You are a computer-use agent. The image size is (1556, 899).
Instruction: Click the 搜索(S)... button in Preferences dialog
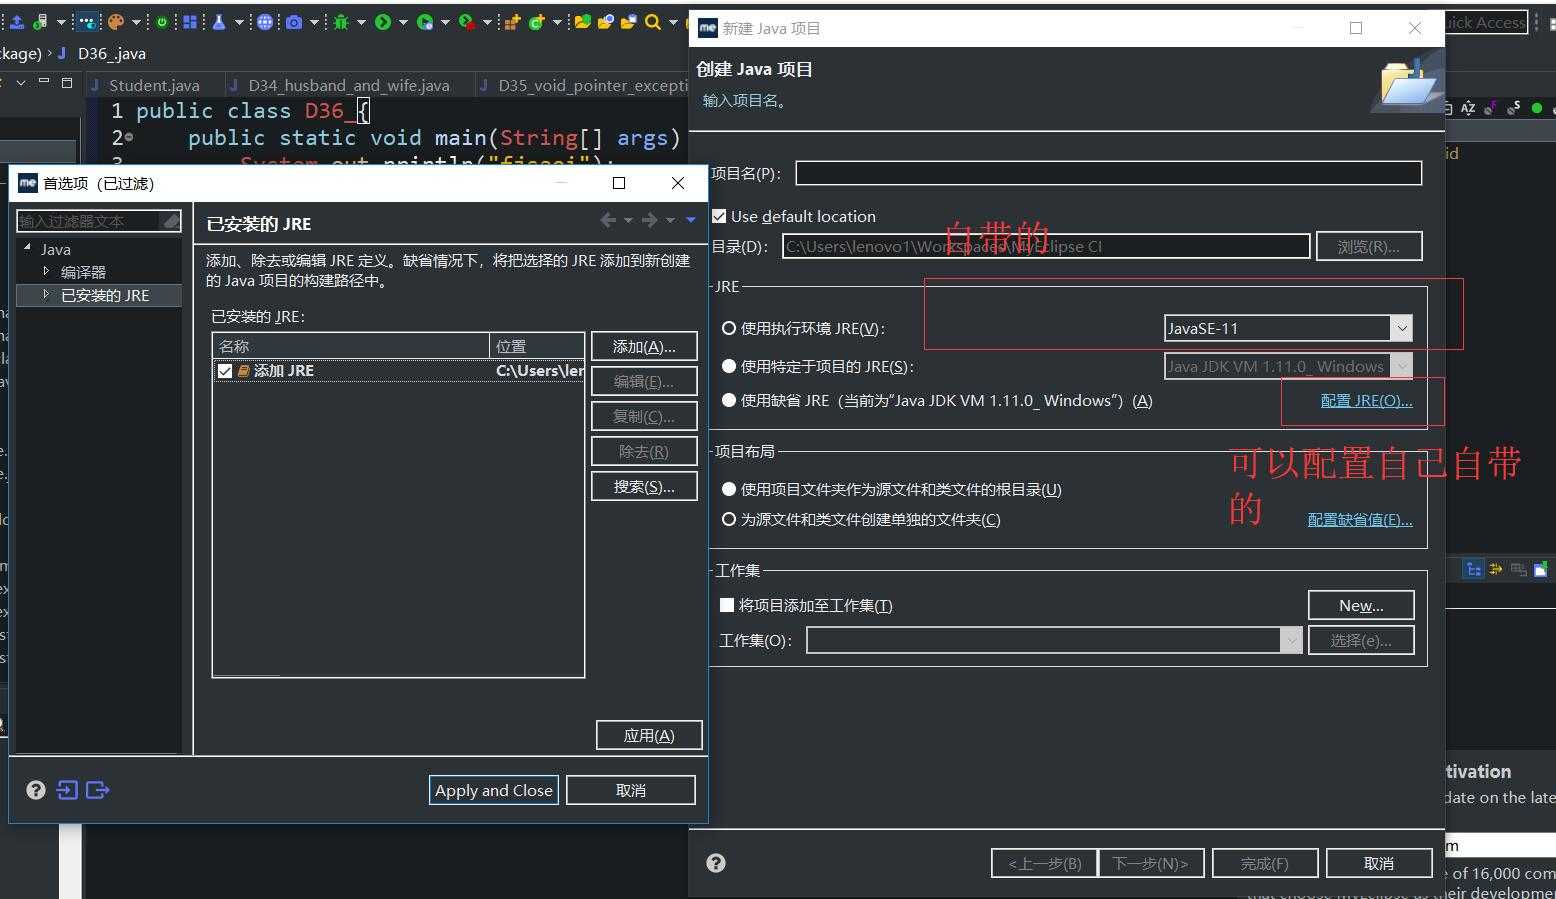coord(644,487)
